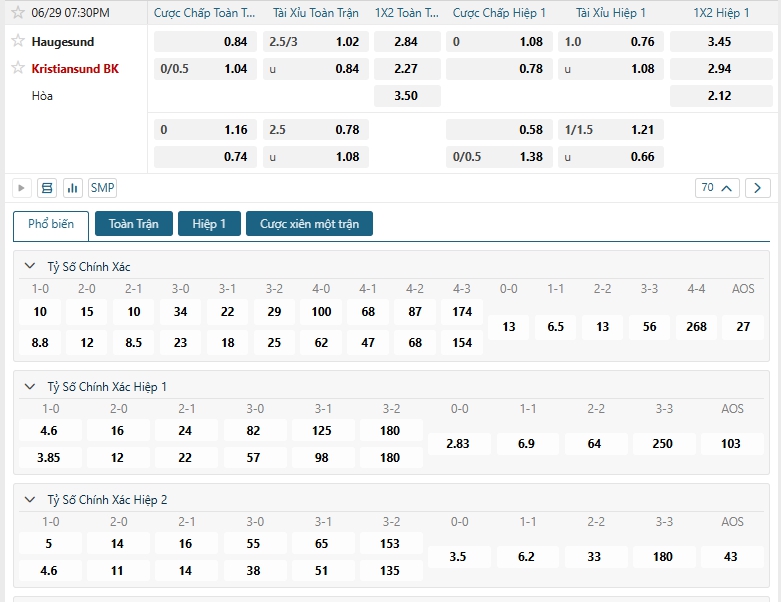Collapse the 70 markets counter
The width and height of the screenshot is (781, 602).
click(717, 188)
